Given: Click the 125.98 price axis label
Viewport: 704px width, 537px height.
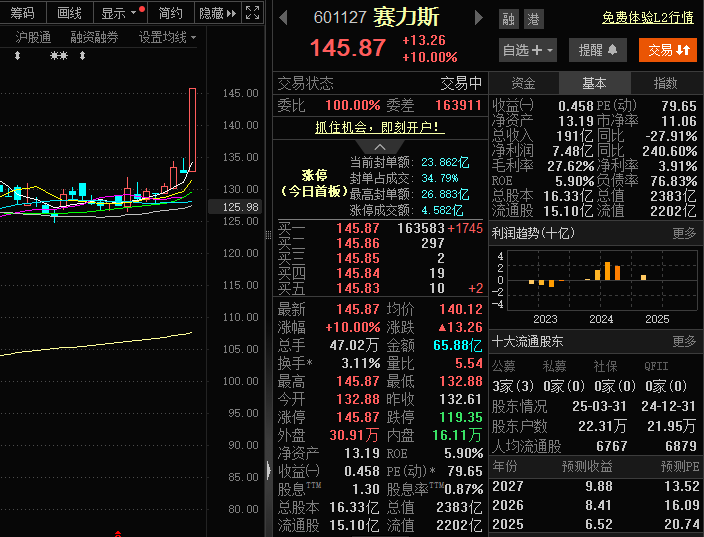Looking at the screenshot, I should pyautogui.click(x=234, y=207).
